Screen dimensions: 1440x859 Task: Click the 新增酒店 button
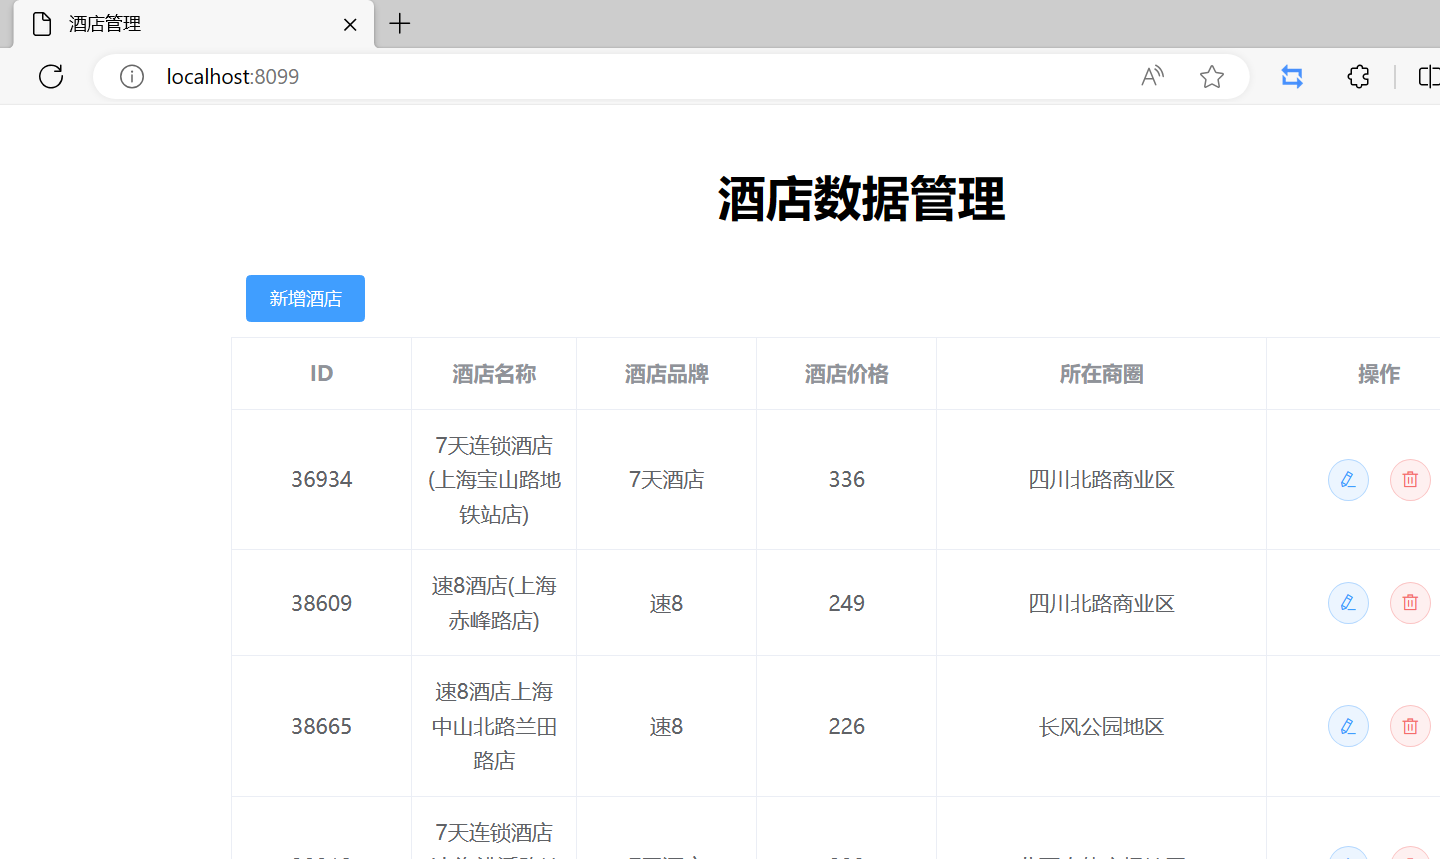[305, 298]
